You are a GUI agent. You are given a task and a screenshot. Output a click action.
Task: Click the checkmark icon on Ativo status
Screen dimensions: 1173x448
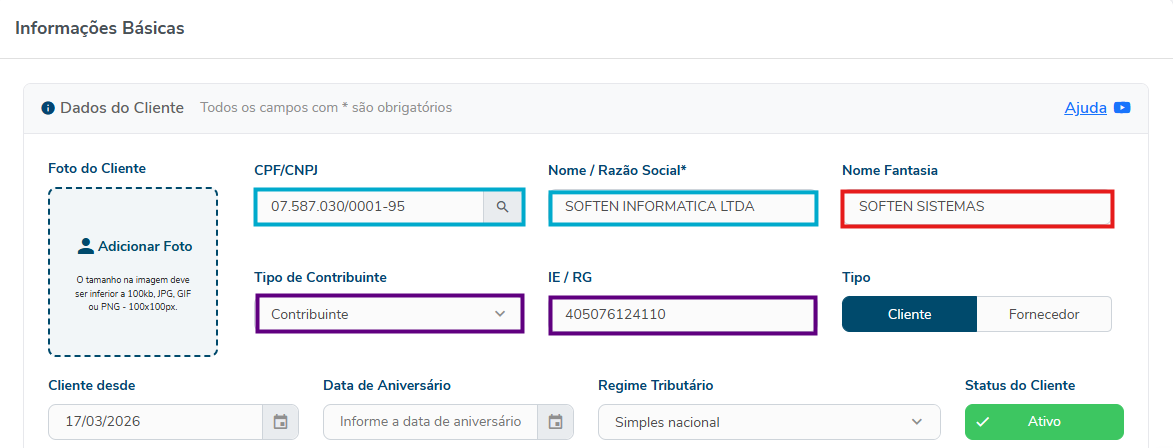pos(982,422)
